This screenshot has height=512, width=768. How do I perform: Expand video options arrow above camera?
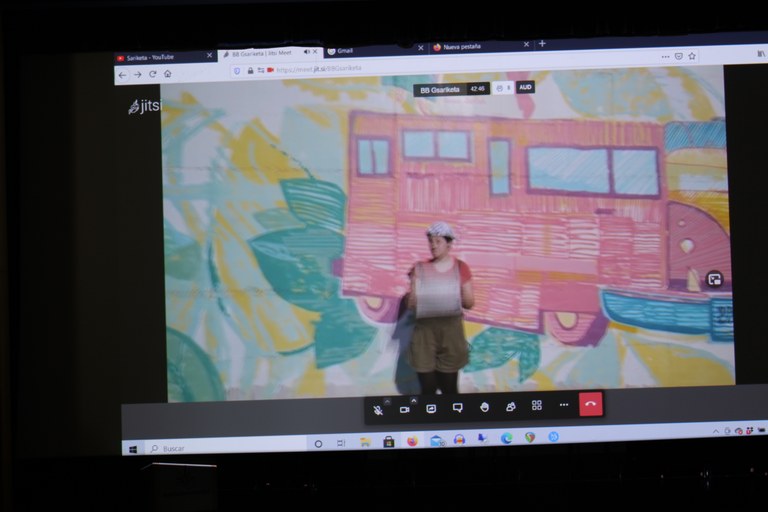(x=413, y=400)
